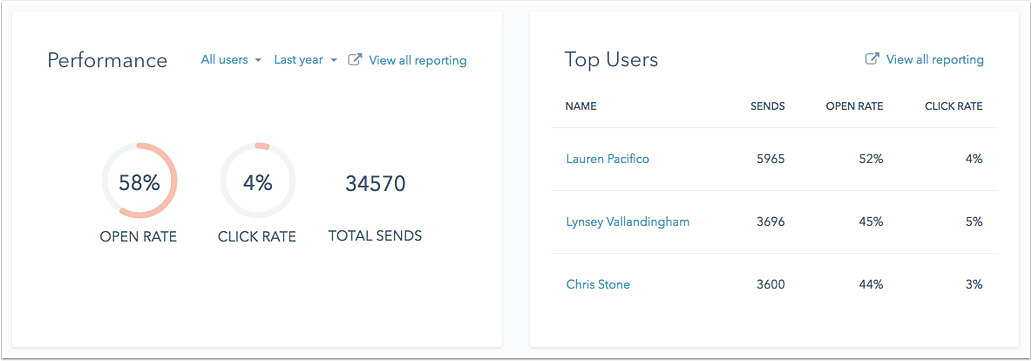The image size is (1032, 361).
Task: Click the external link icon in Top Users panel
Action: point(872,59)
